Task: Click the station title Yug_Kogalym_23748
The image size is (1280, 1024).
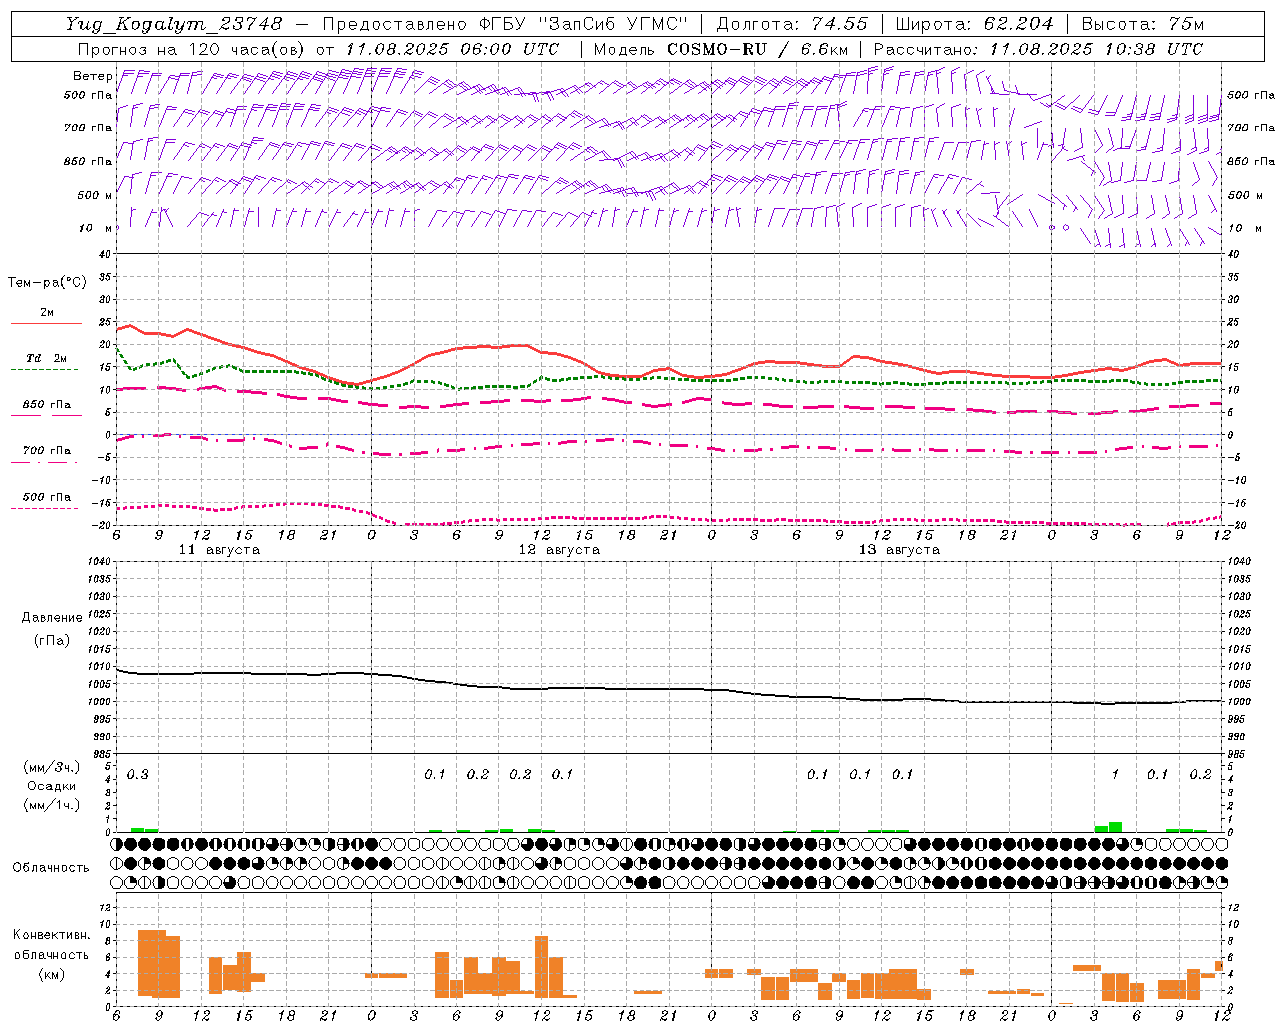Action: (174, 24)
